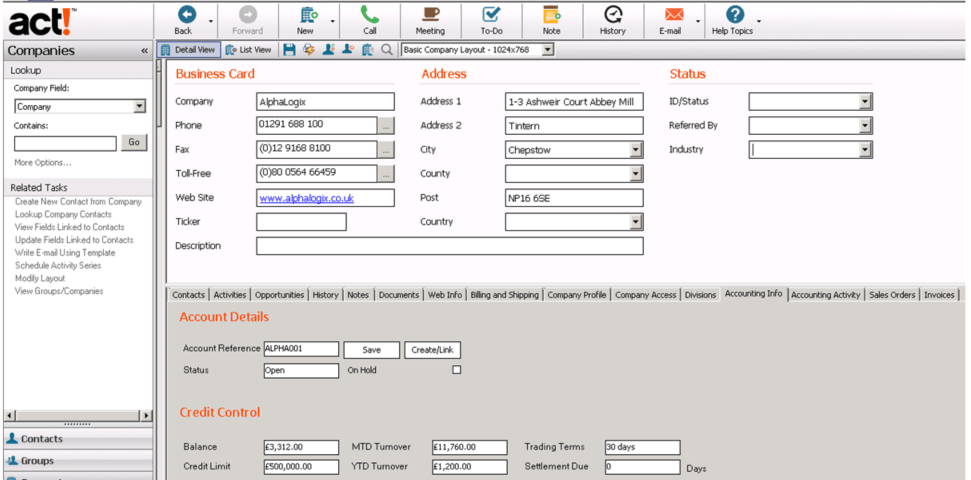Click Create New Contact from Company
Screen dimensions: 971x480
[x=79, y=201]
